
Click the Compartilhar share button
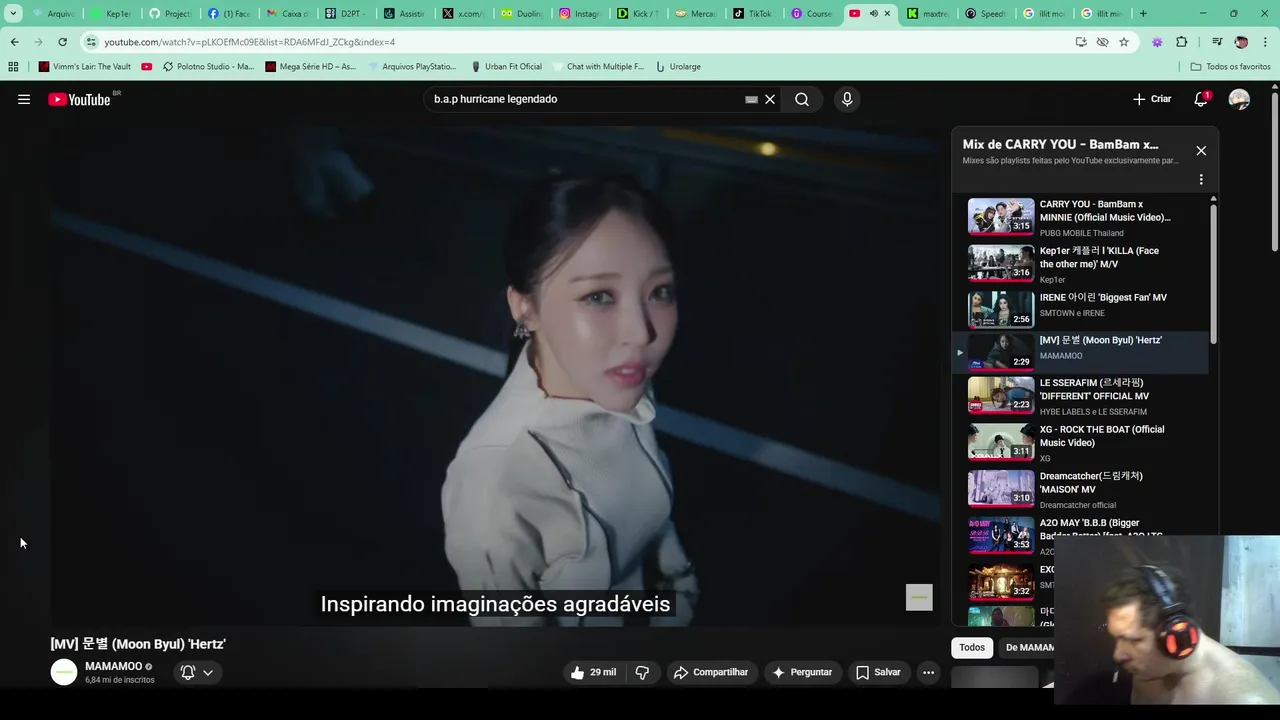[x=711, y=672]
